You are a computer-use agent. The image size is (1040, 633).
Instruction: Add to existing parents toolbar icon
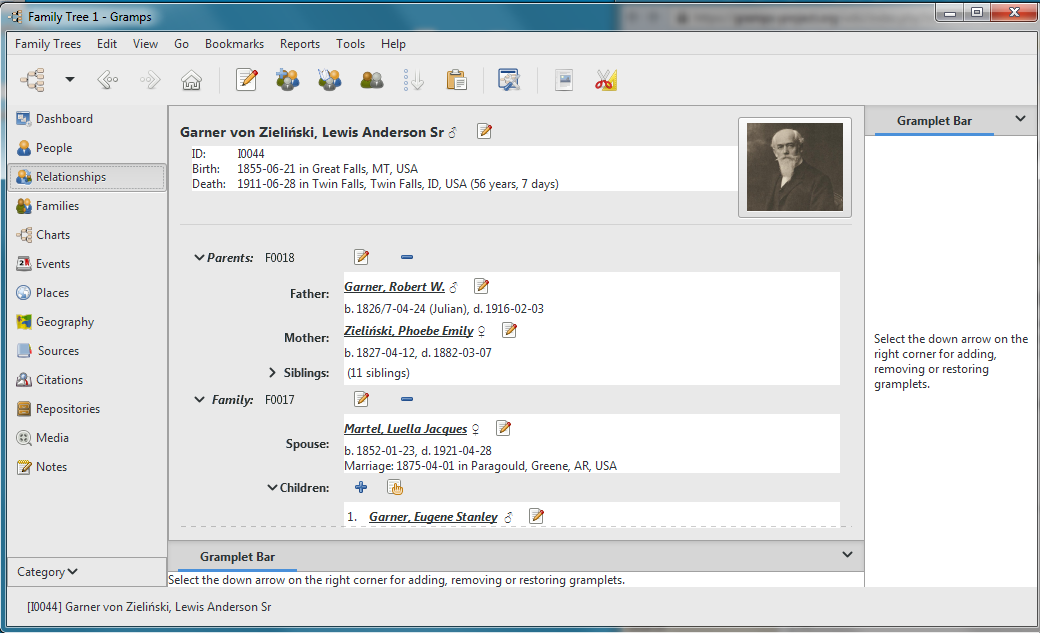pos(330,80)
